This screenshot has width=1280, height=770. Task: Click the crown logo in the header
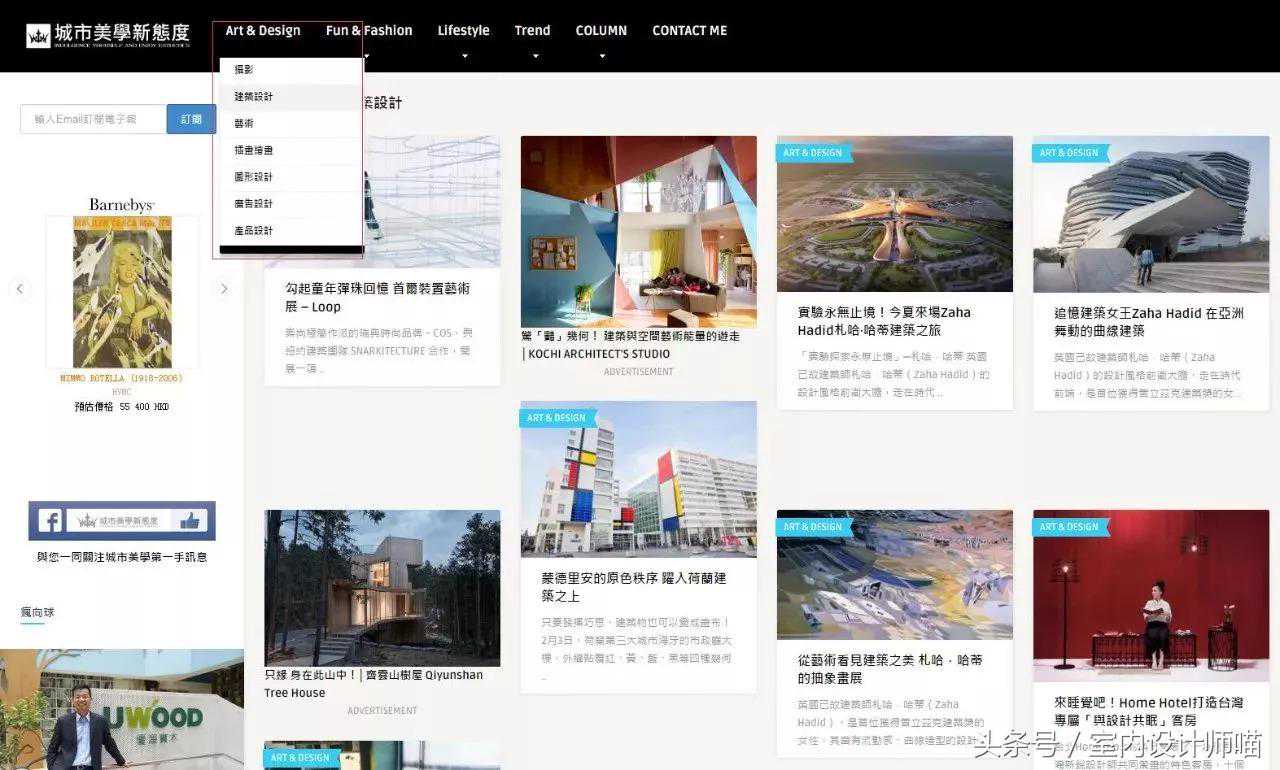pyautogui.click(x=38, y=36)
